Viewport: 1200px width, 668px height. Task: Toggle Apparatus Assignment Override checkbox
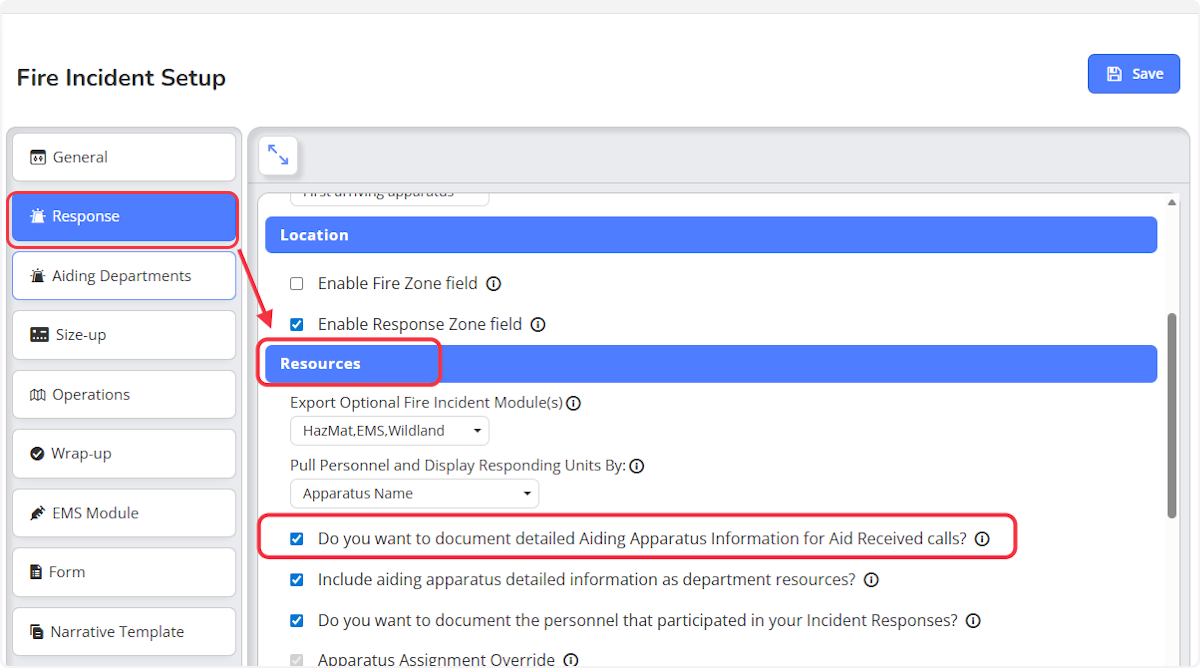pyautogui.click(x=297, y=660)
